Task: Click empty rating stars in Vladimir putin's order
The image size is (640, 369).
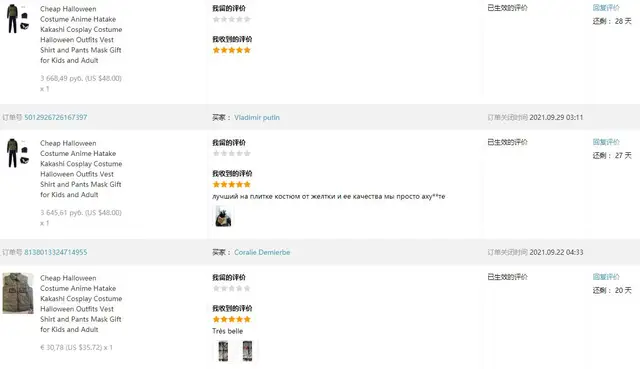Action: coord(231,153)
